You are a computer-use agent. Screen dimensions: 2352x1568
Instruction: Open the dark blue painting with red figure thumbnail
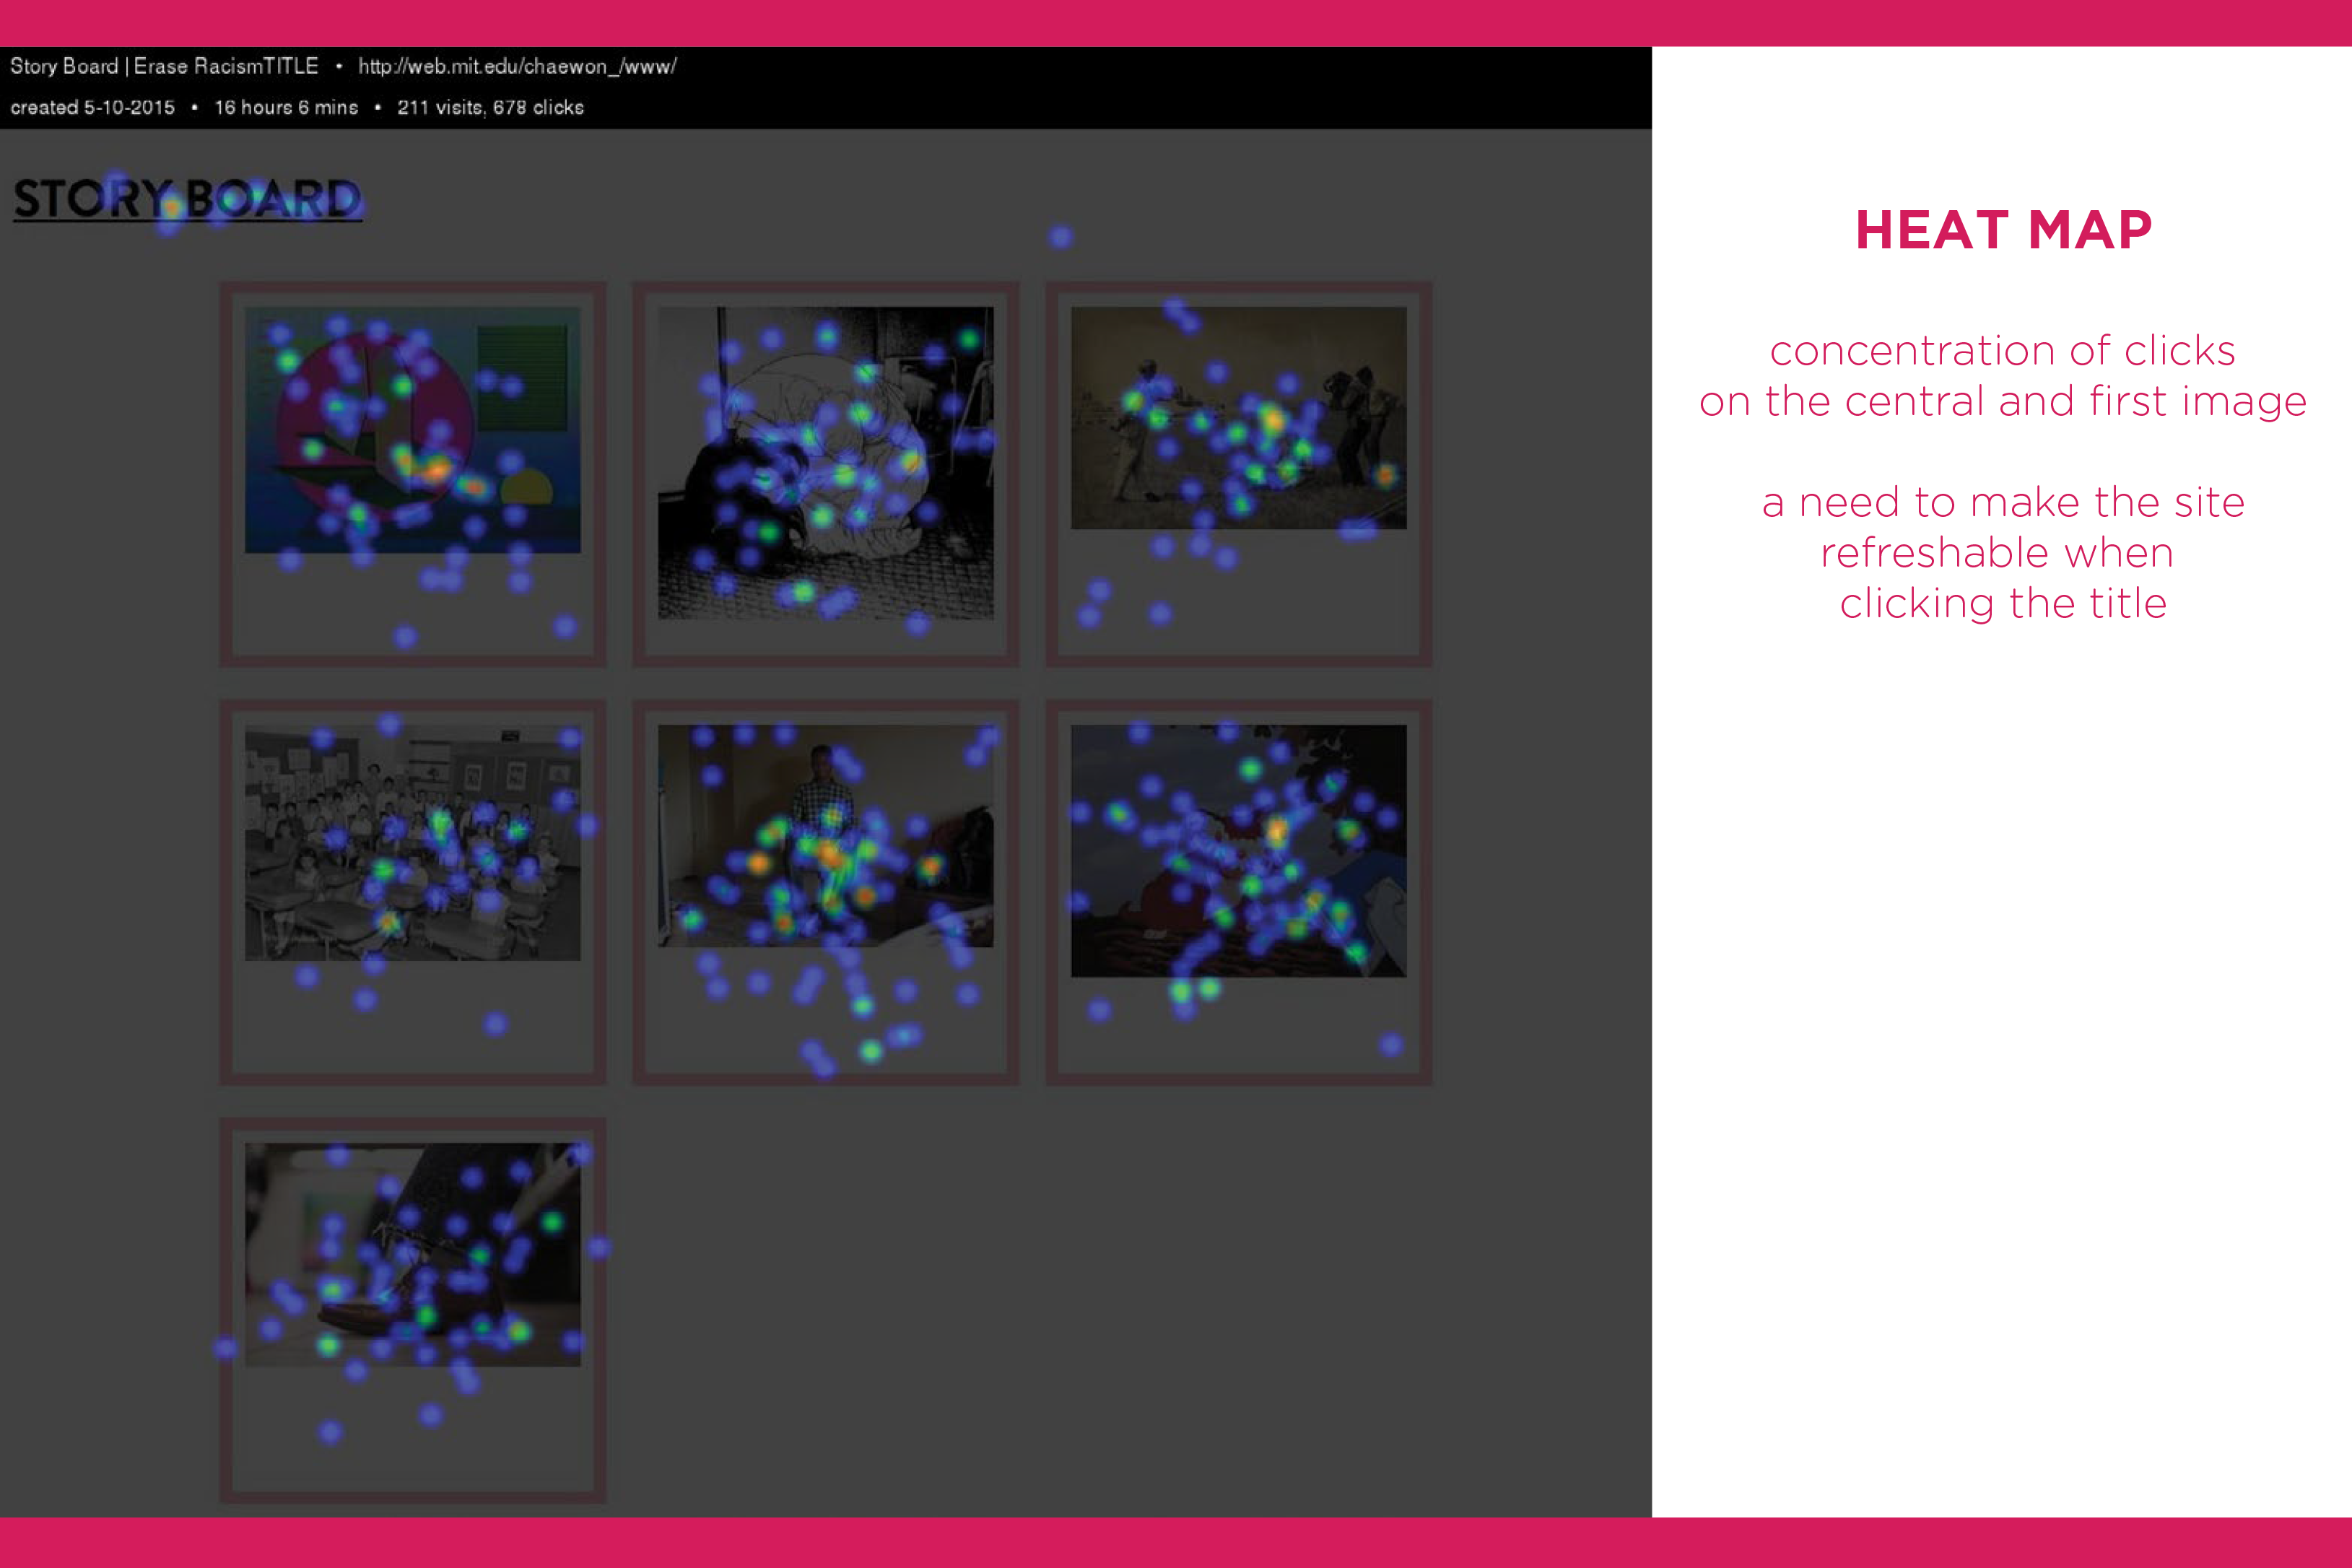[x=1238, y=851]
